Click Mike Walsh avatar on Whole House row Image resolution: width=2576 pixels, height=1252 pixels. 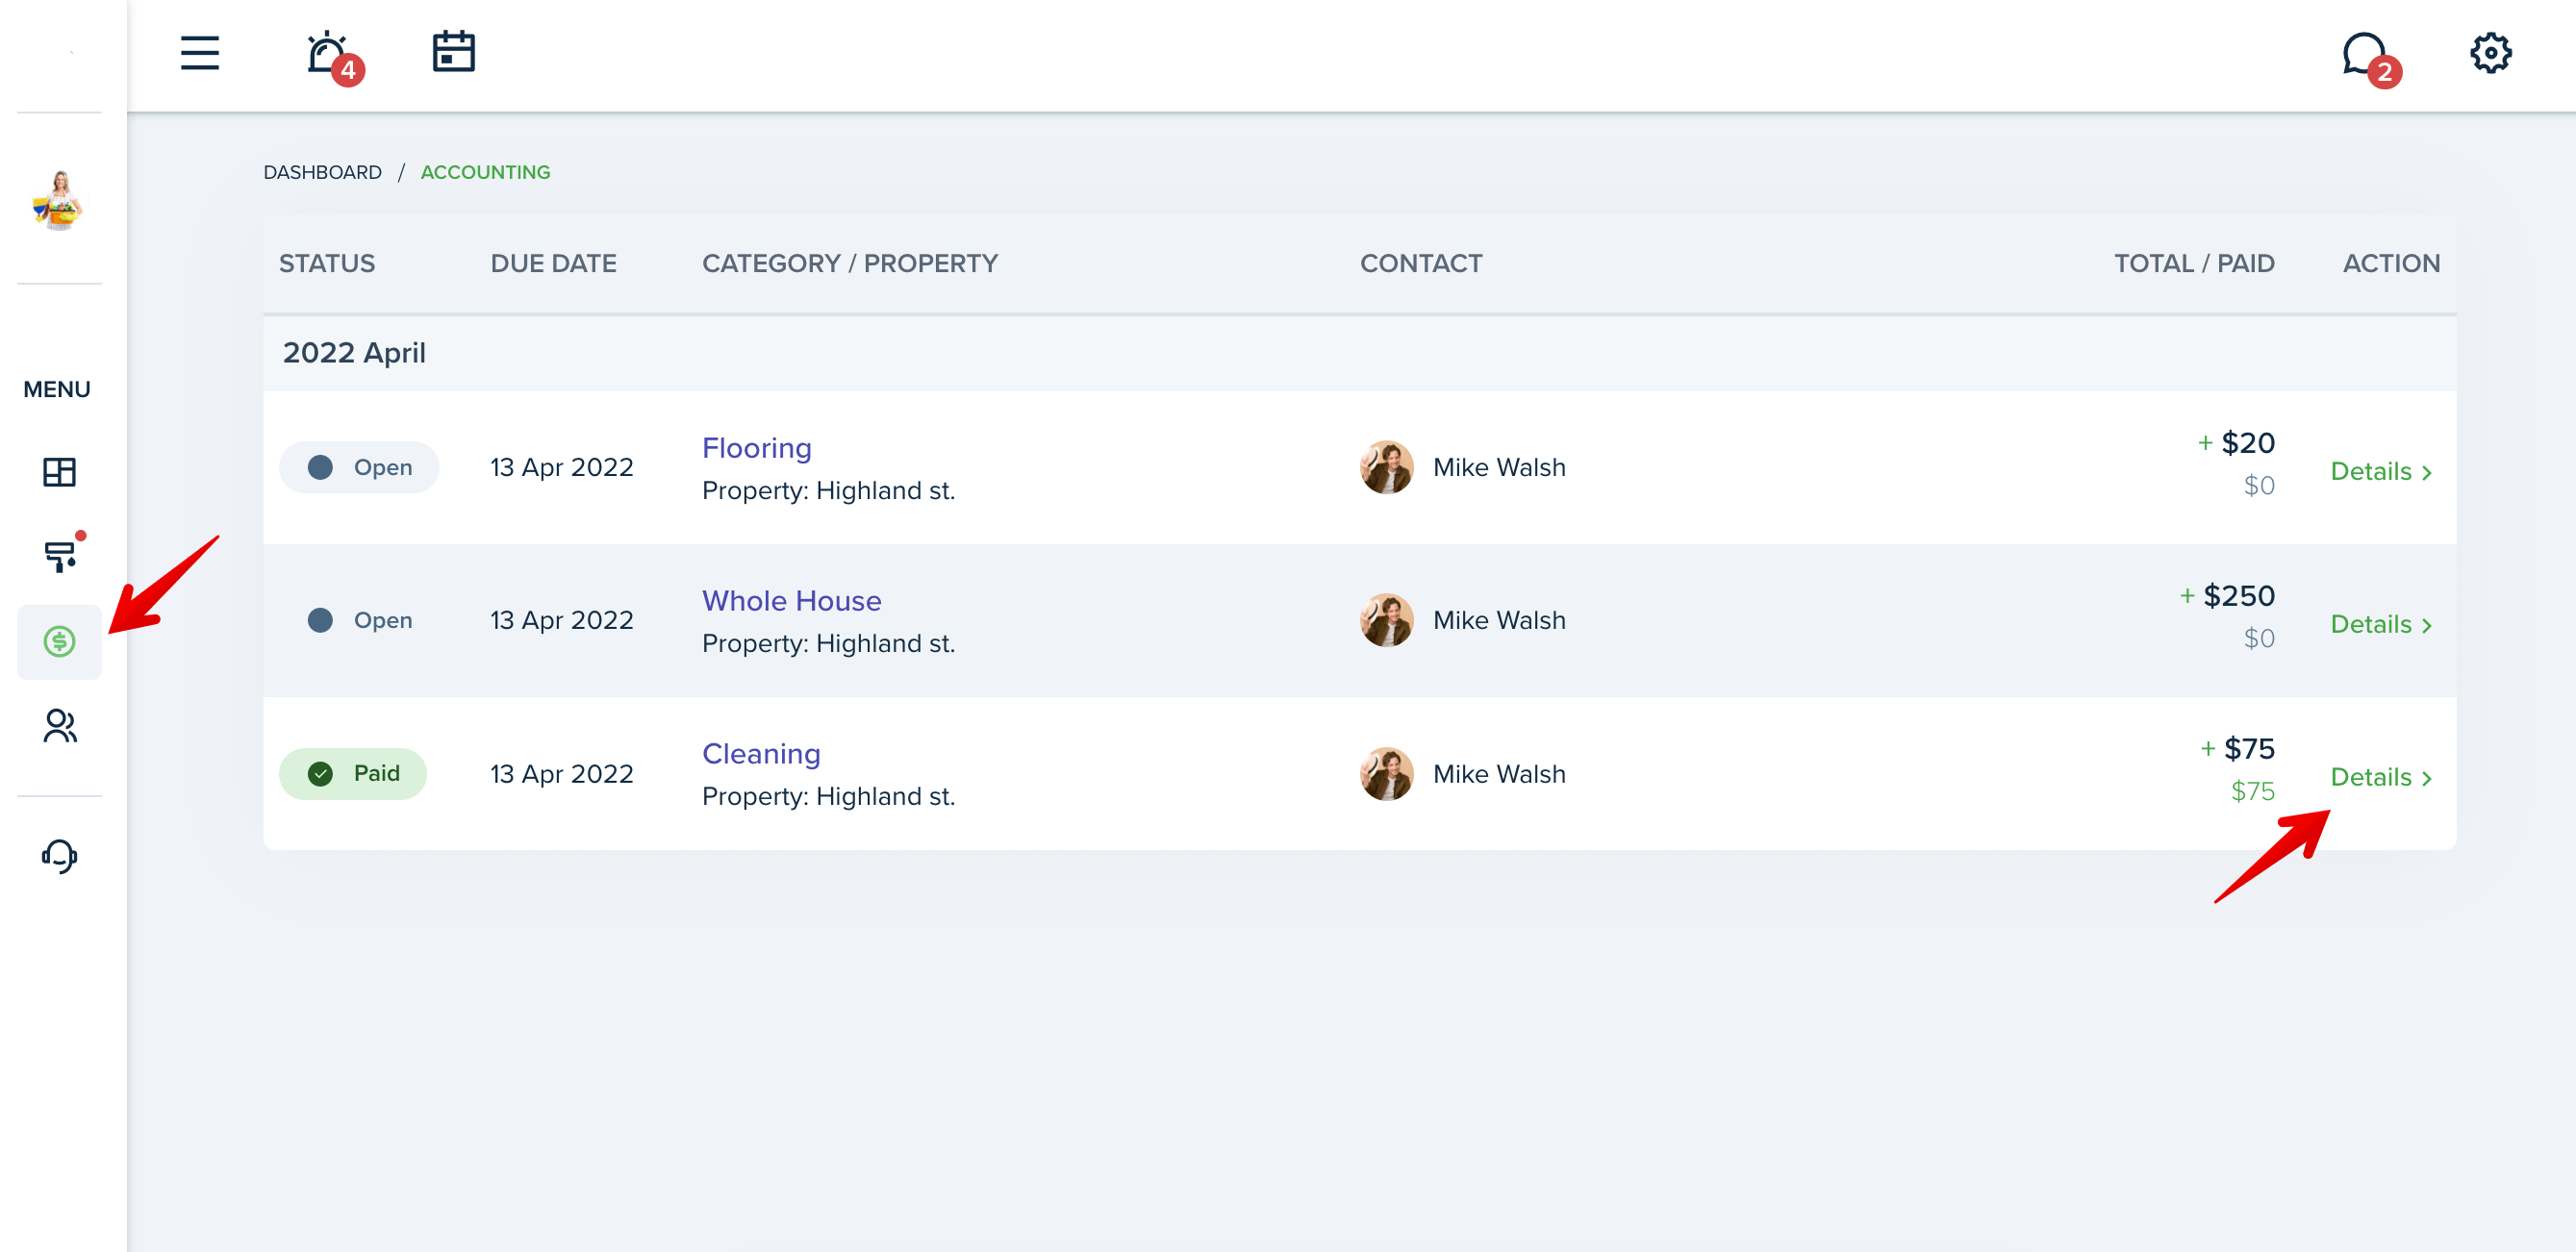click(1386, 620)
